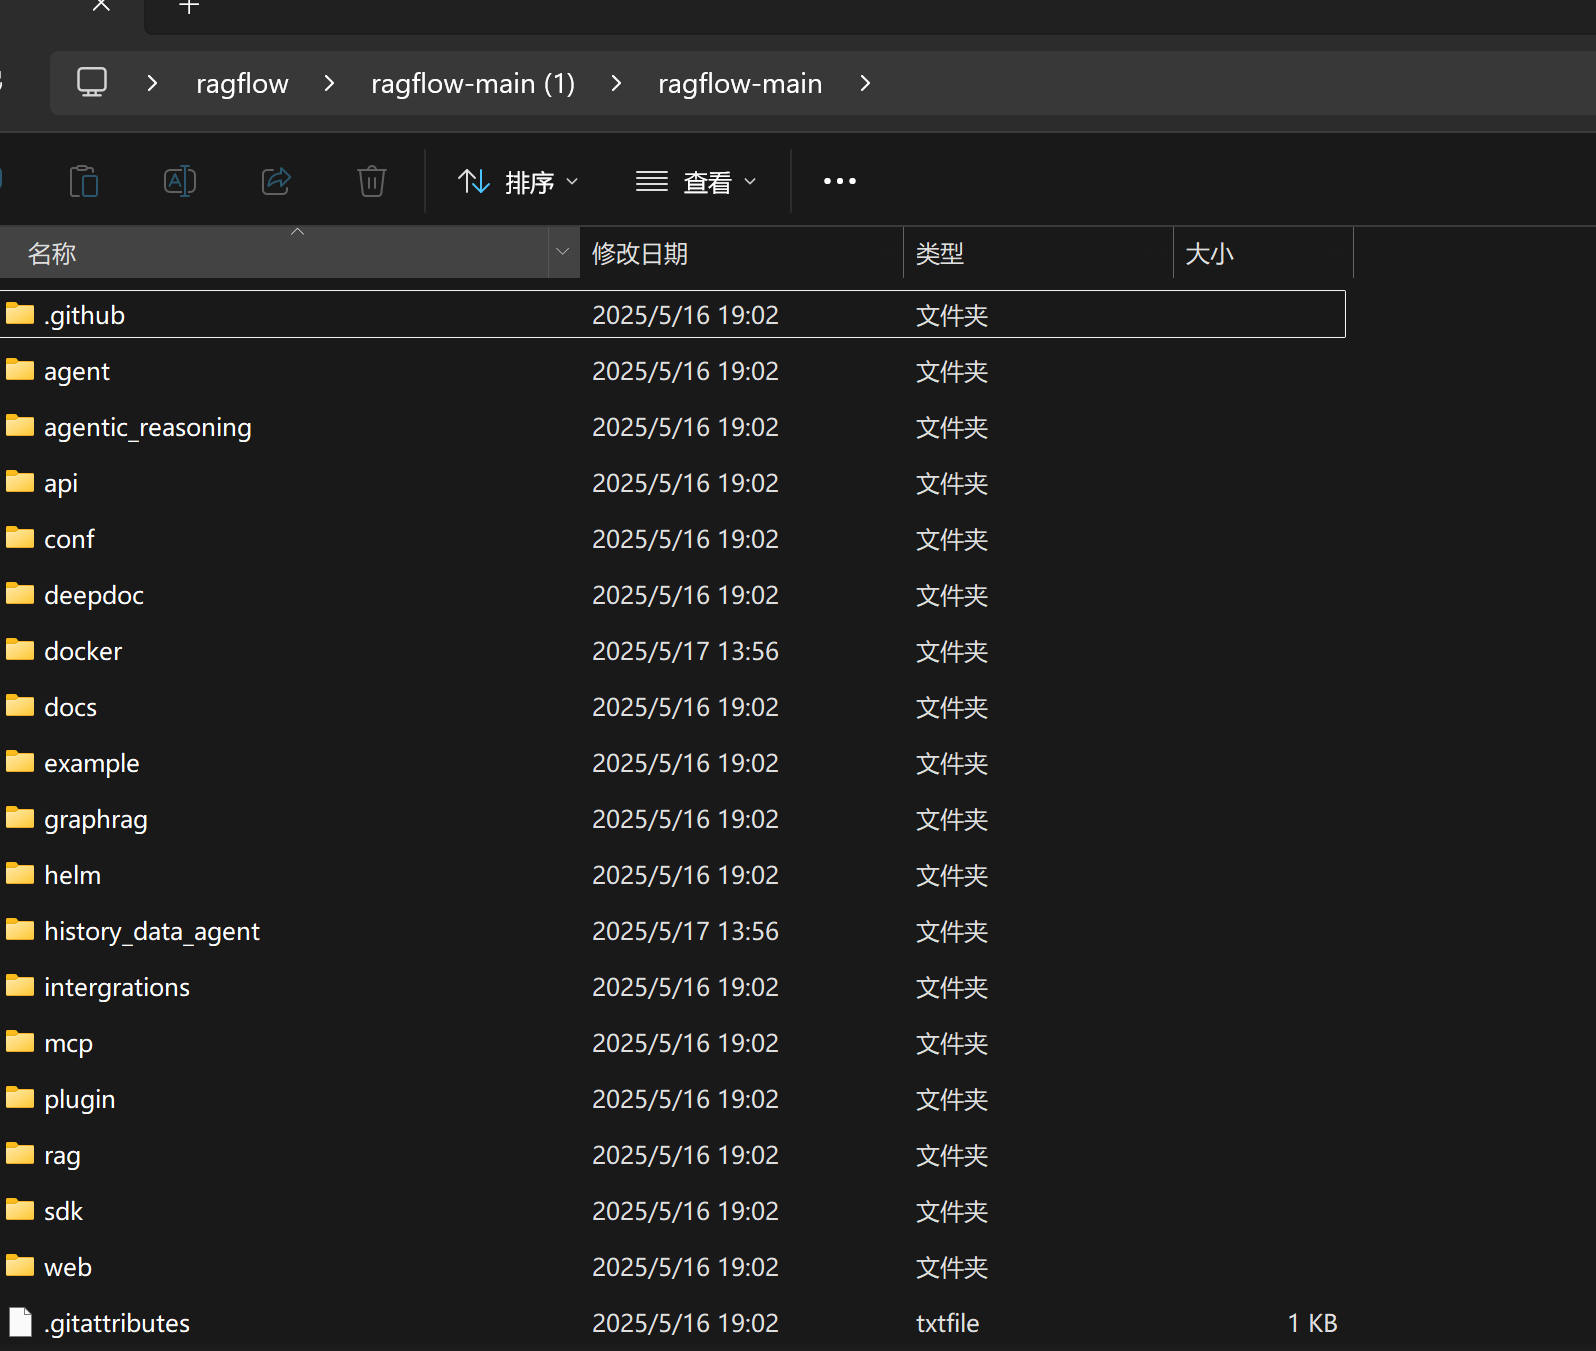1596x1351 pixels.
Task: Select the rag folder icon
Action: click(20, 1154)
